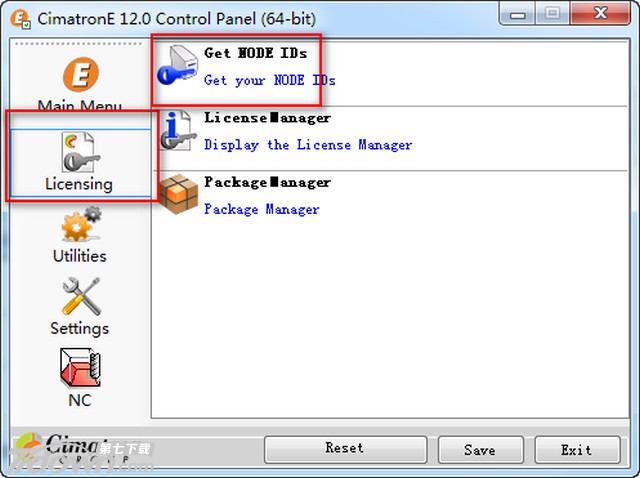Click the blue key Get NODE IDs icon
The image size is (640, 478).
[x=178, y=65]
